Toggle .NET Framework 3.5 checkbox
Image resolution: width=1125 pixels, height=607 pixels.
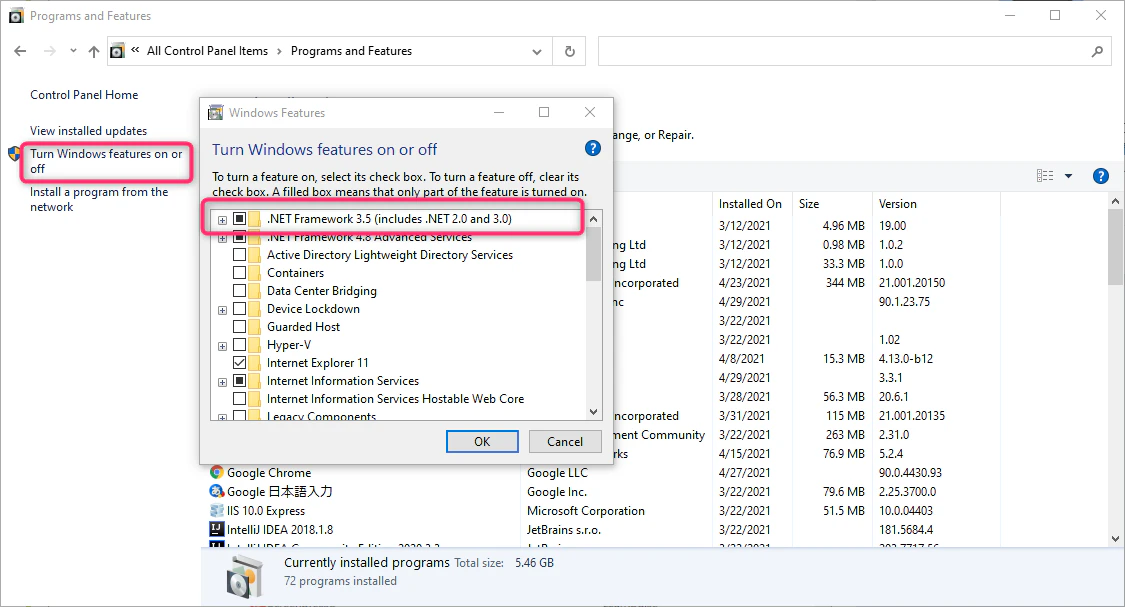pyautogui.click(x=240, y=219)
